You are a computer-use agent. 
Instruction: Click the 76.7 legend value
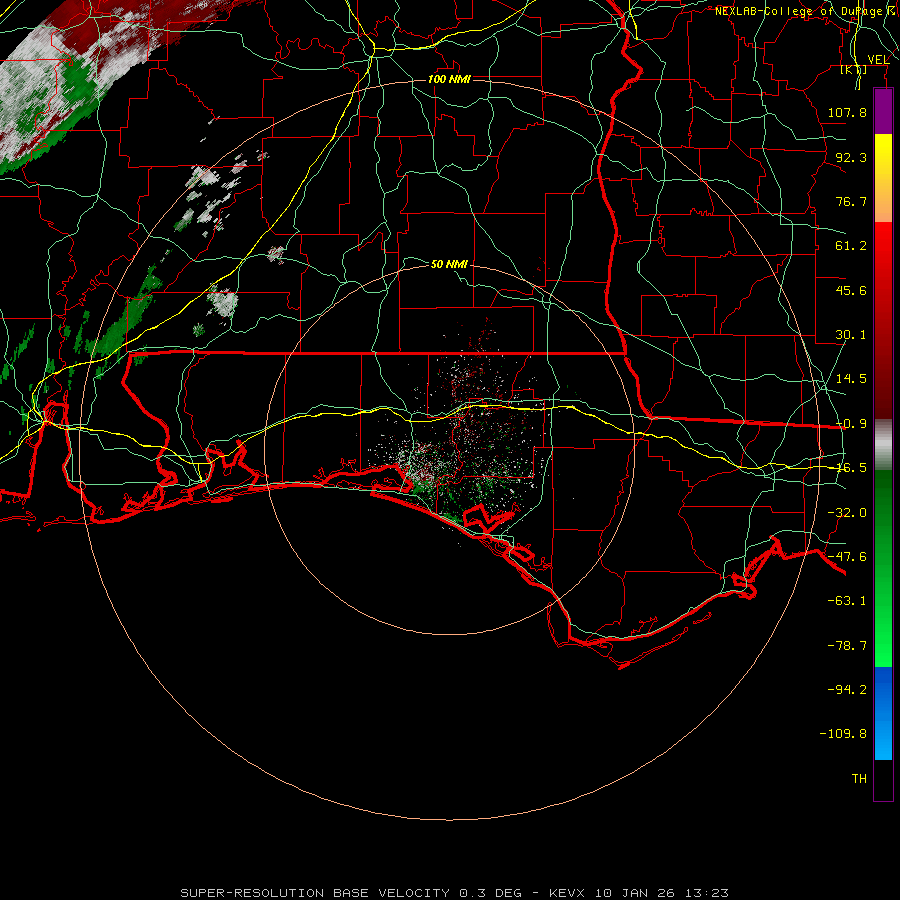pos(851,201)
